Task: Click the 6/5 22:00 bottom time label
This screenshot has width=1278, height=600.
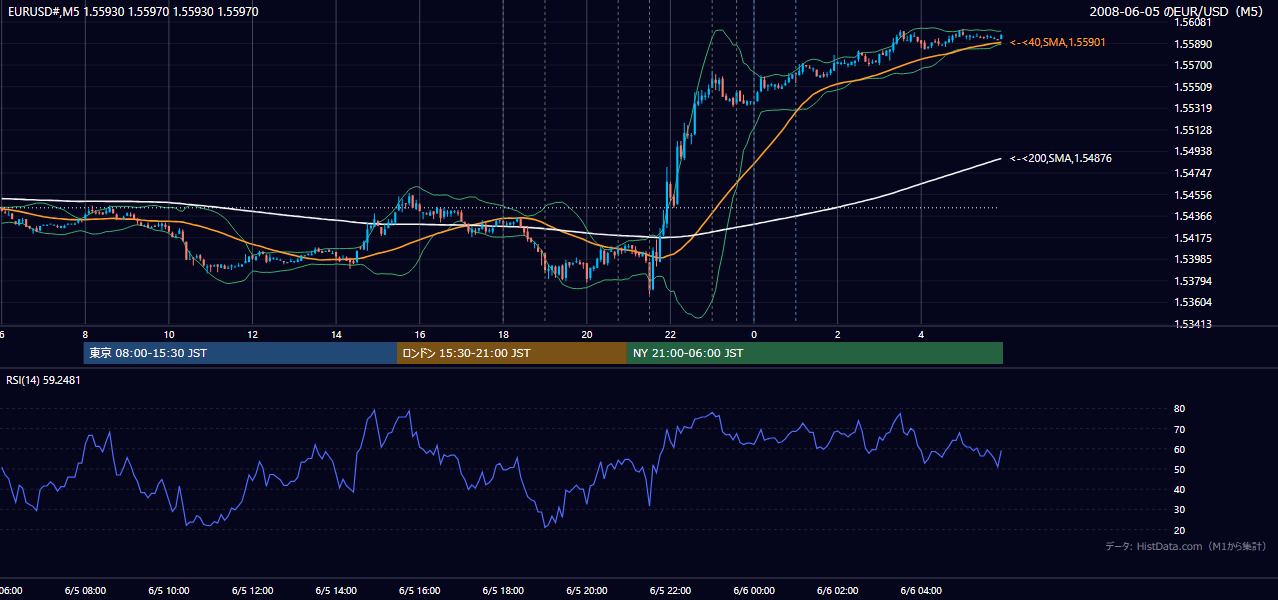Action: [x=670, y=591]
